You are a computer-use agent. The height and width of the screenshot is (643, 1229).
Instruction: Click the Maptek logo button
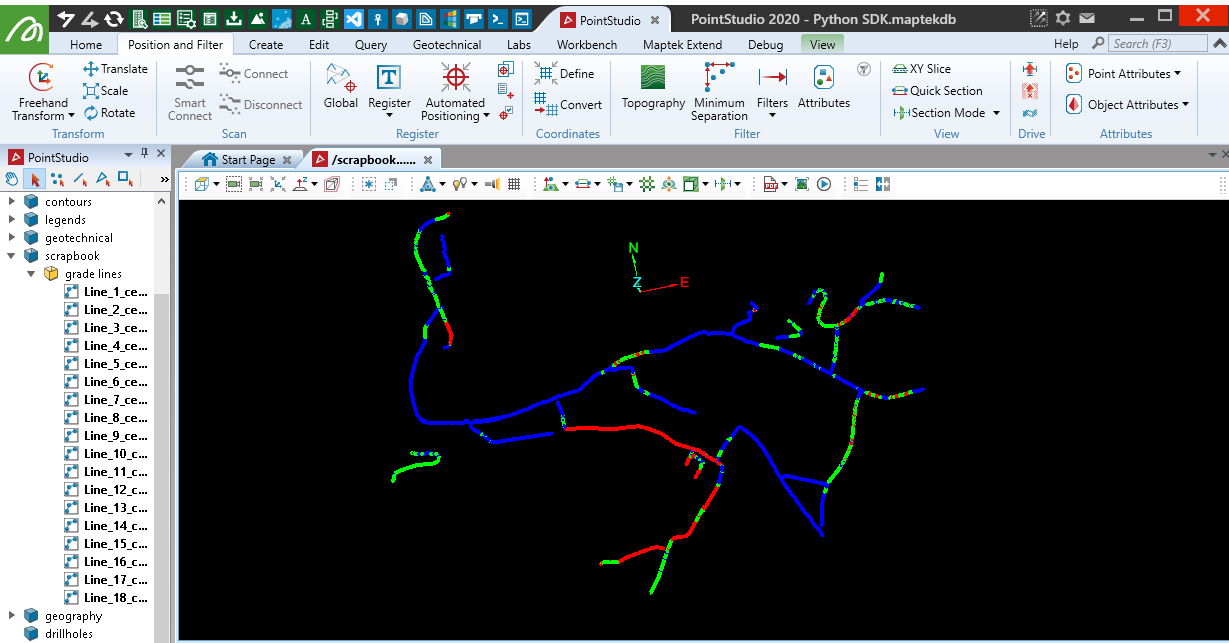[26, 30]
